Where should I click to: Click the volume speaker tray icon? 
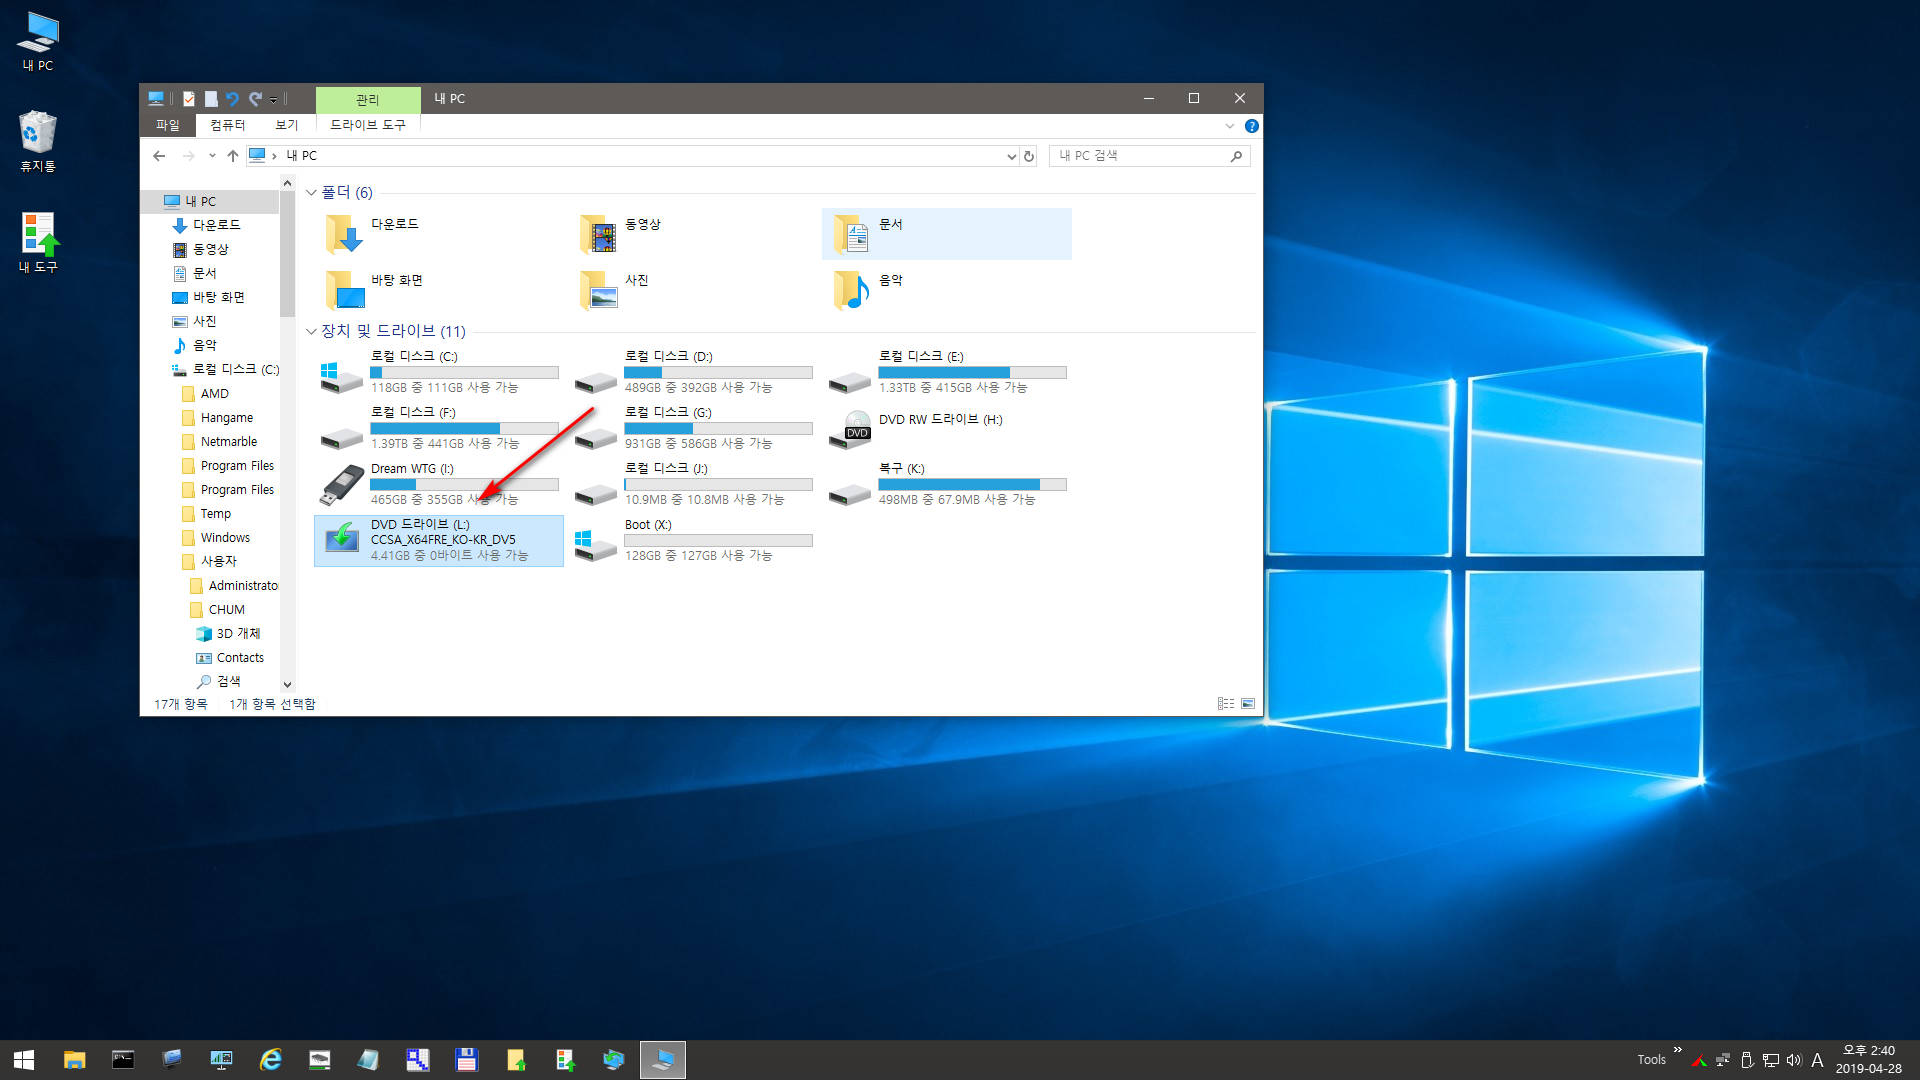[1793, 1060]
